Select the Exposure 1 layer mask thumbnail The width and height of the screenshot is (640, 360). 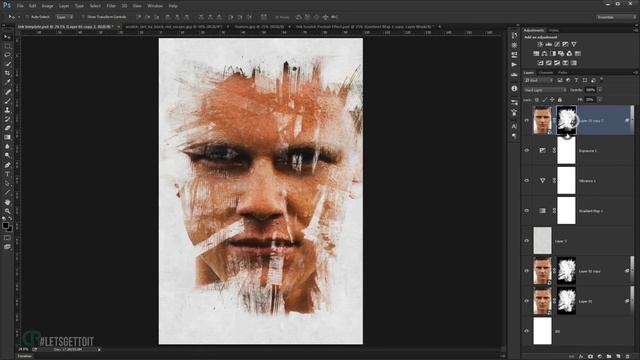[567, 150]
